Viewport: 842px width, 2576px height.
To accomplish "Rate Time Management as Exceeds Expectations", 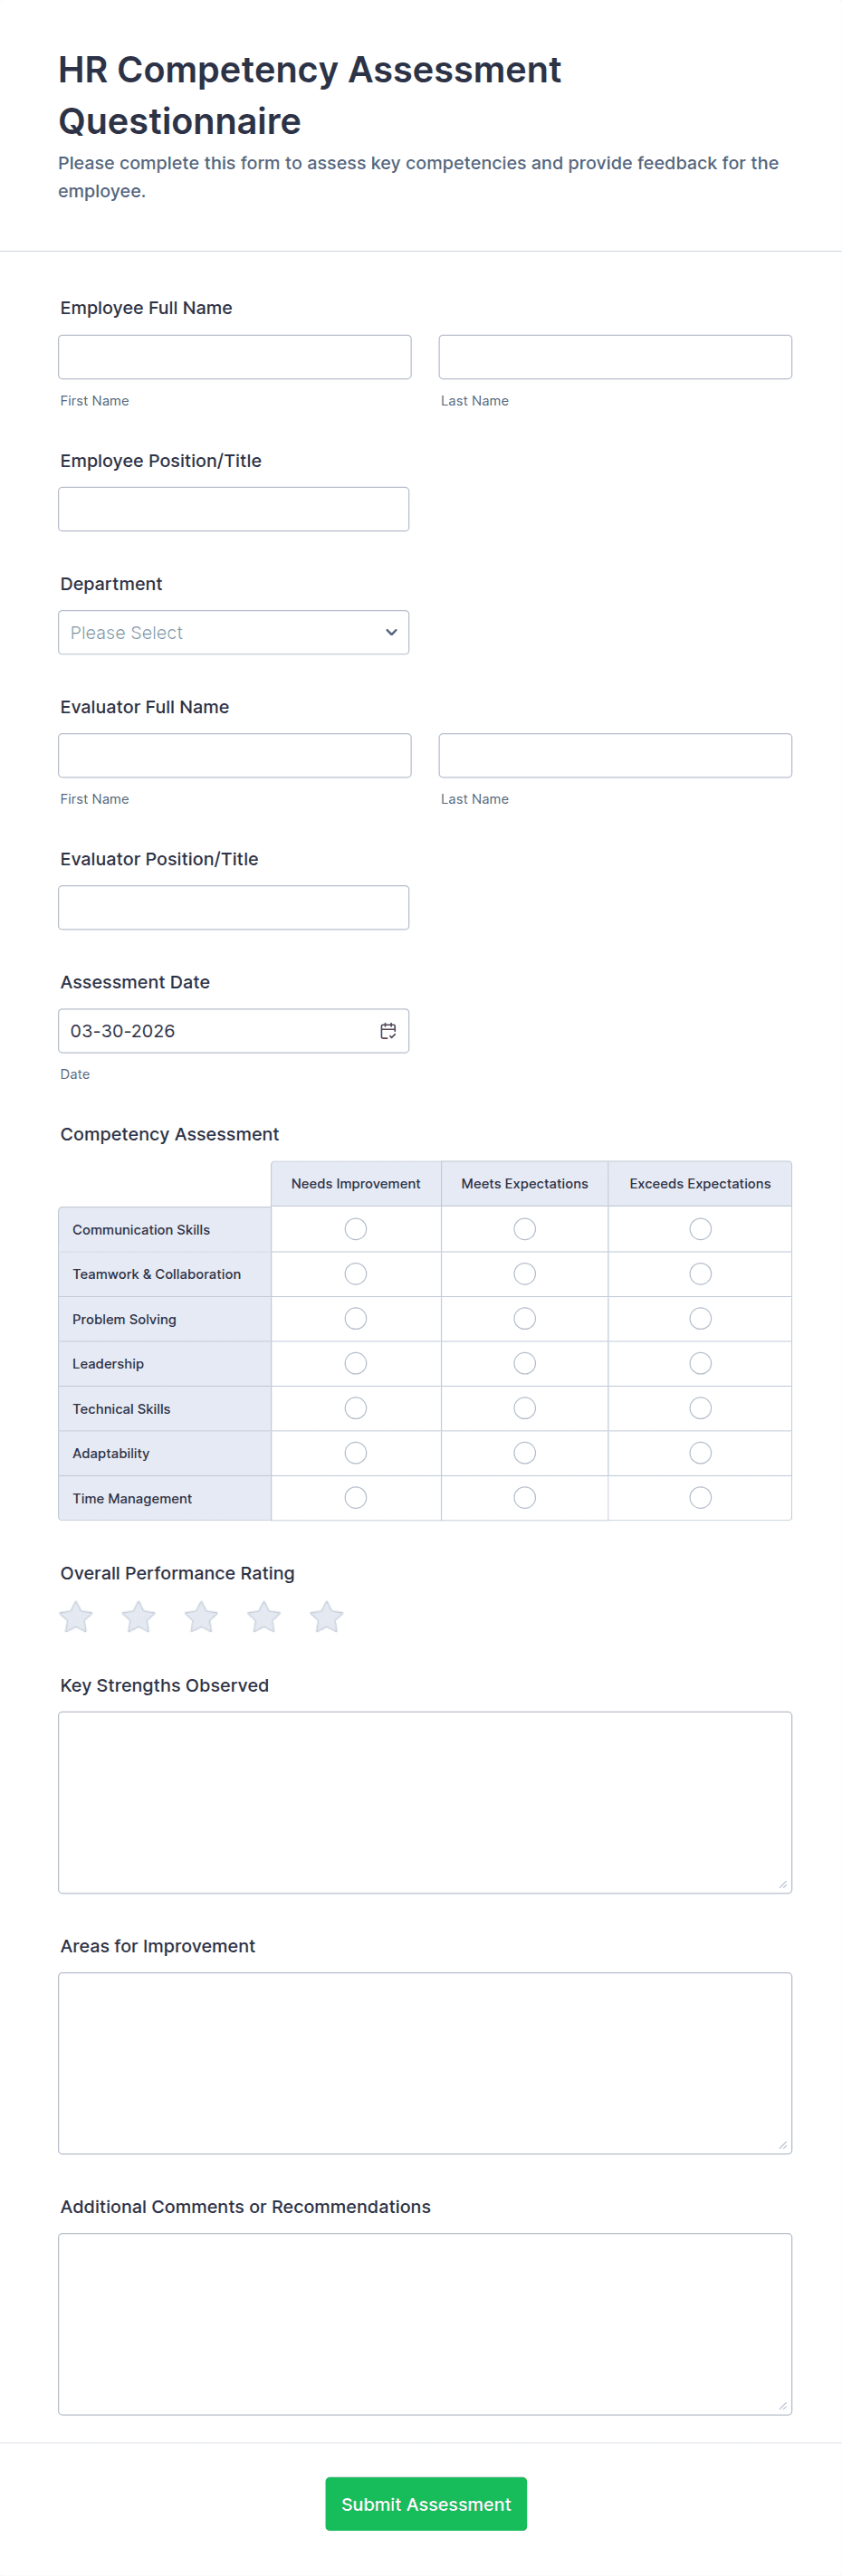I will (x=701, y=1497).
